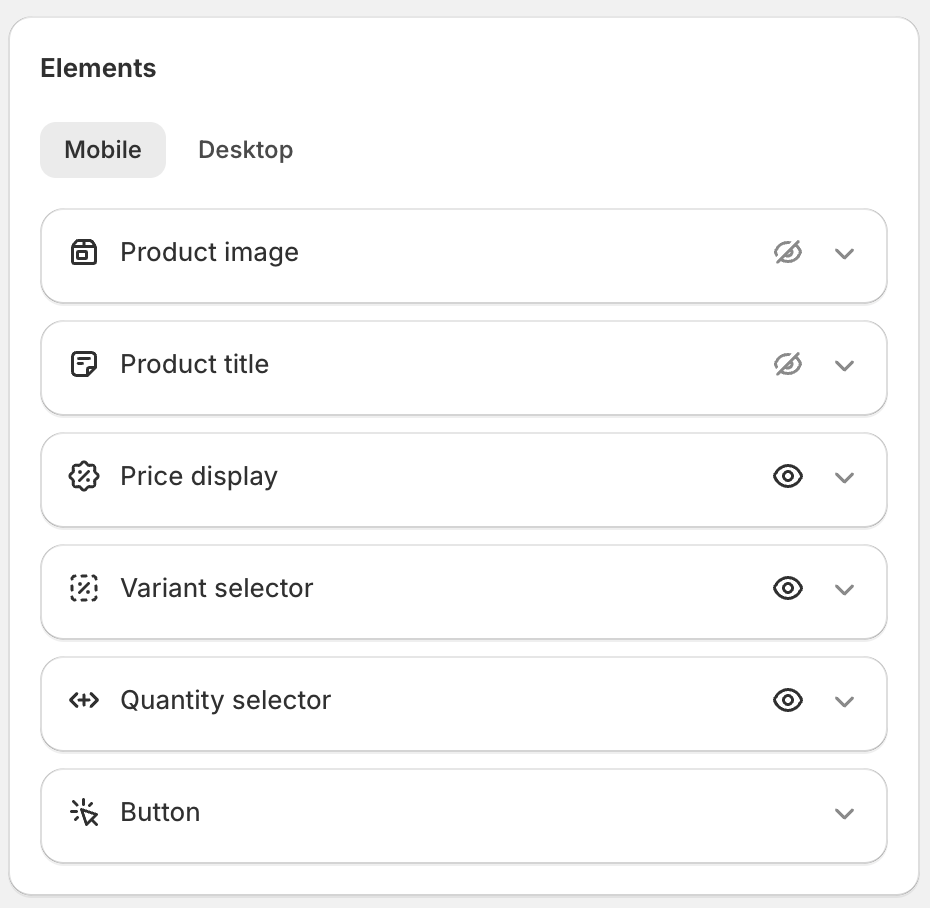Expand the Price display settings chevron
Viewport: 930px width, 908px height.
(844, 478)
